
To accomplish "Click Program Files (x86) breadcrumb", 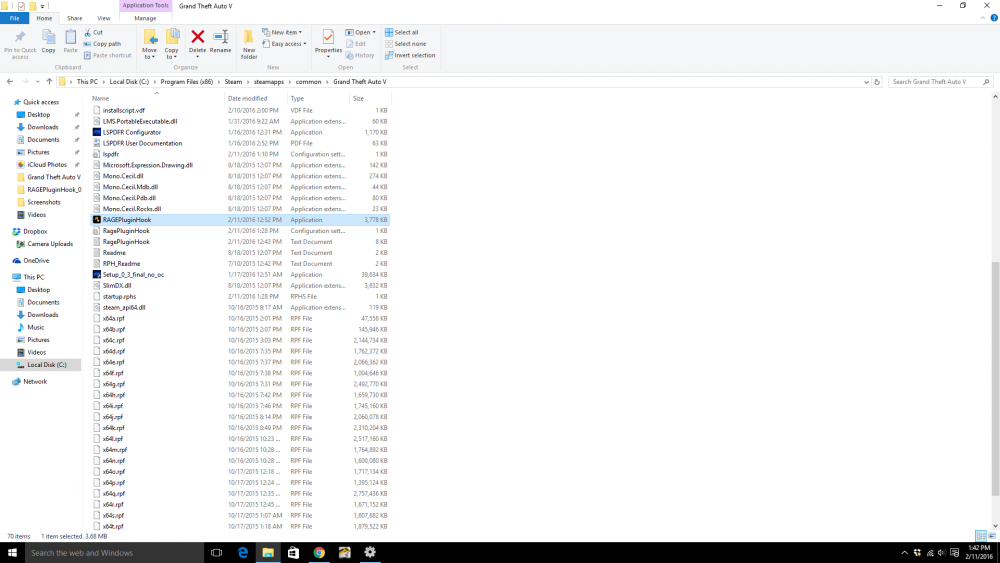I will (x=187, y=82).
